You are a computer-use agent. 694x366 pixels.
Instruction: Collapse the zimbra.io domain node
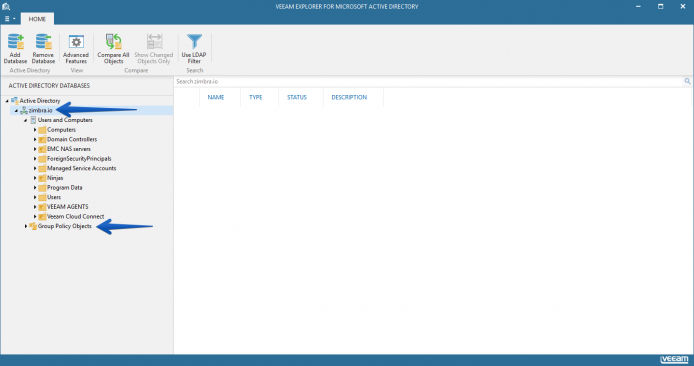point(16,111)
